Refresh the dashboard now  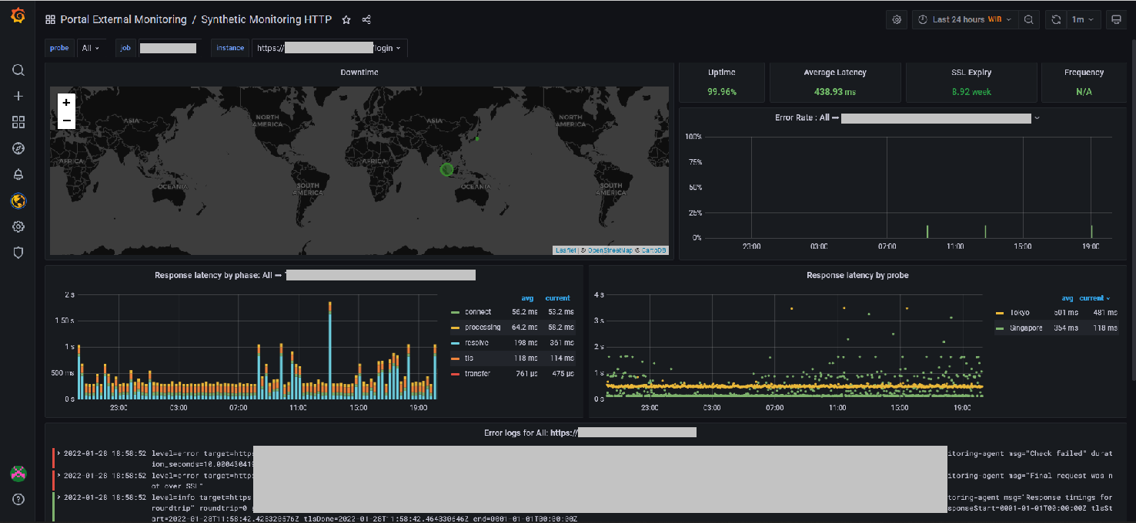click(1056, 20)
